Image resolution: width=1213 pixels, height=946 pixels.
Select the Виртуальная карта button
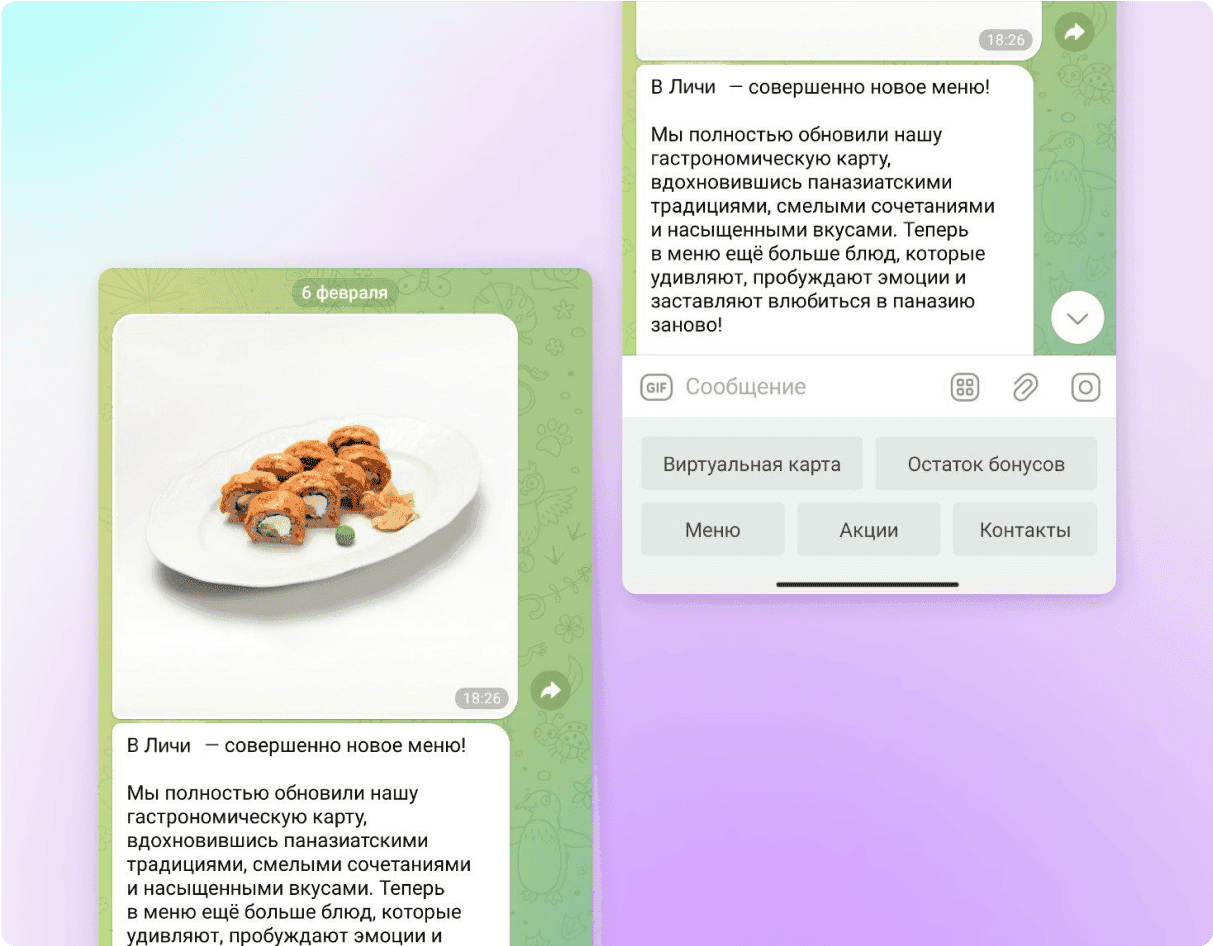click(752, 464)
